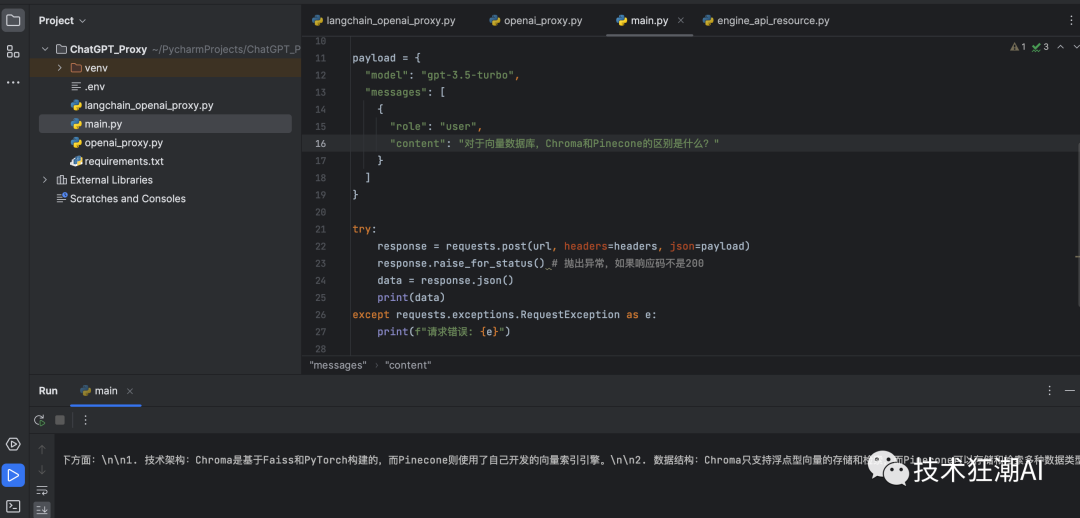1080x518 pixels.
Task: Select requirements.txt in project tree
Action: point(123,161)
